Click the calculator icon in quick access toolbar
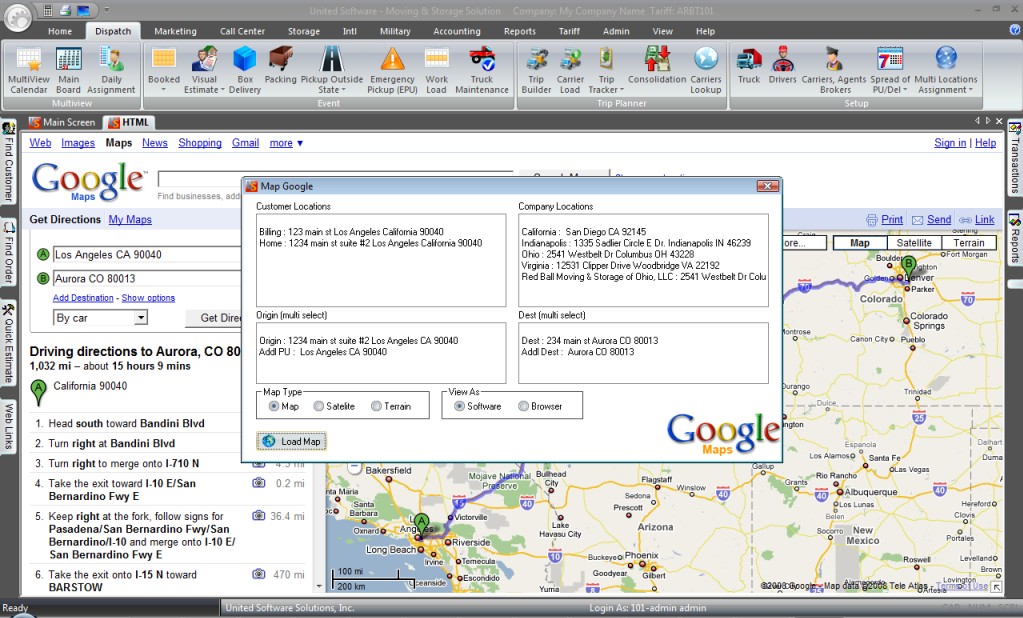 tap(48, 10)
